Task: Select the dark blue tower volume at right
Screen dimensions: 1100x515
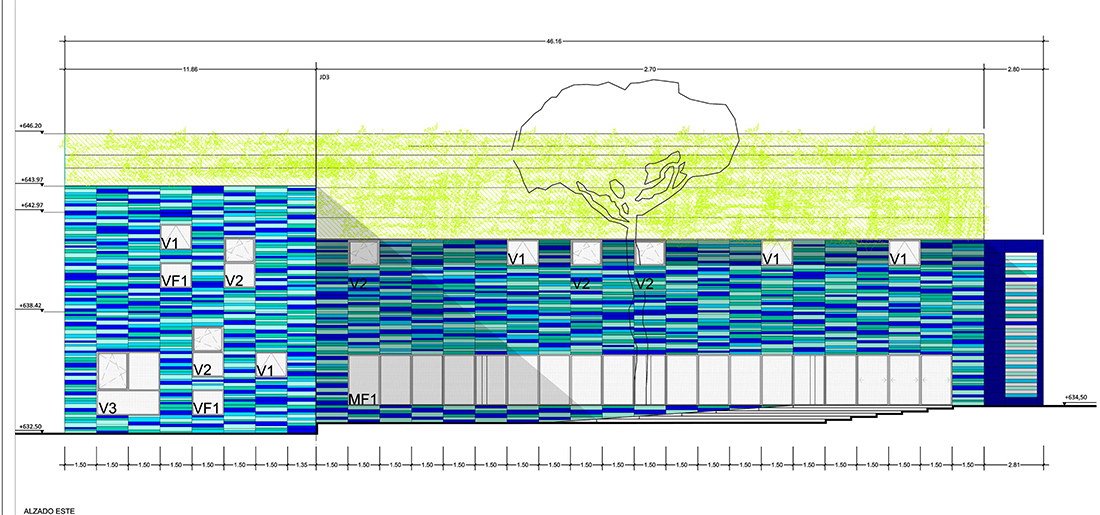Action: point(1014,322)
